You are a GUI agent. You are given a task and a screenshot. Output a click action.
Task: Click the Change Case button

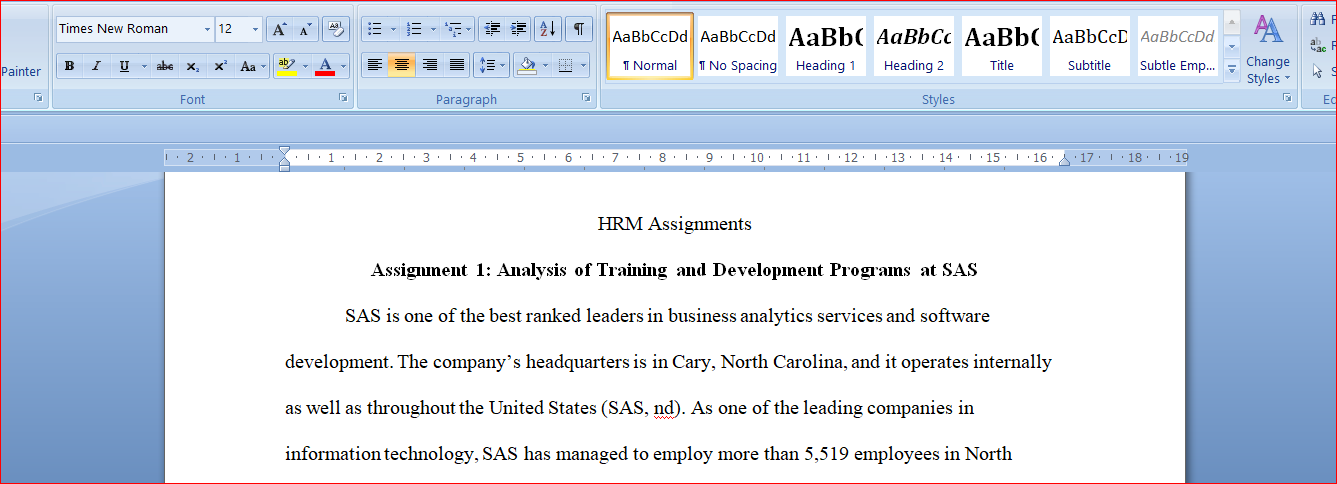click(247, 66)
